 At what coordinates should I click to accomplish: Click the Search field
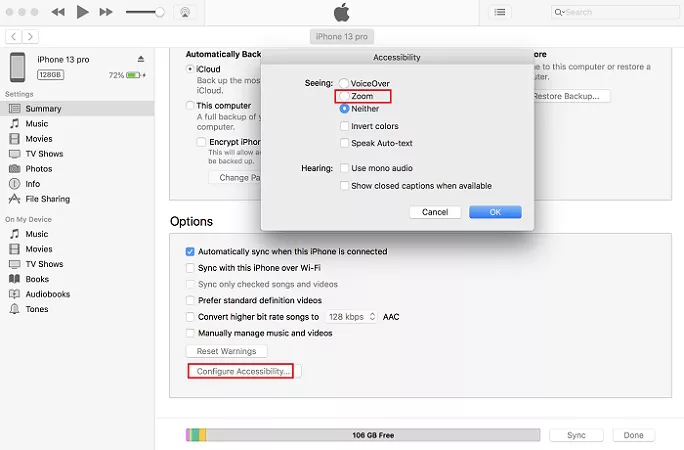[x=615, y=12]
